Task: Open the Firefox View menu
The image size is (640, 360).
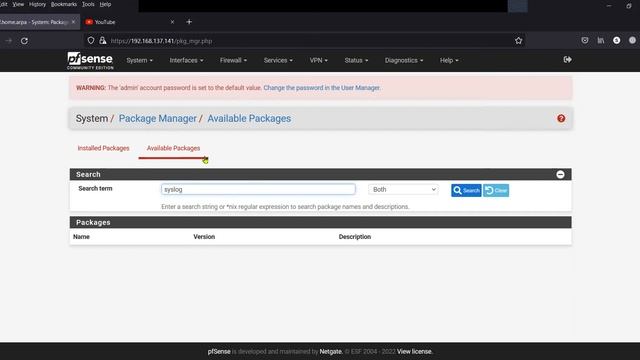Action: click(x=18, y=4)
